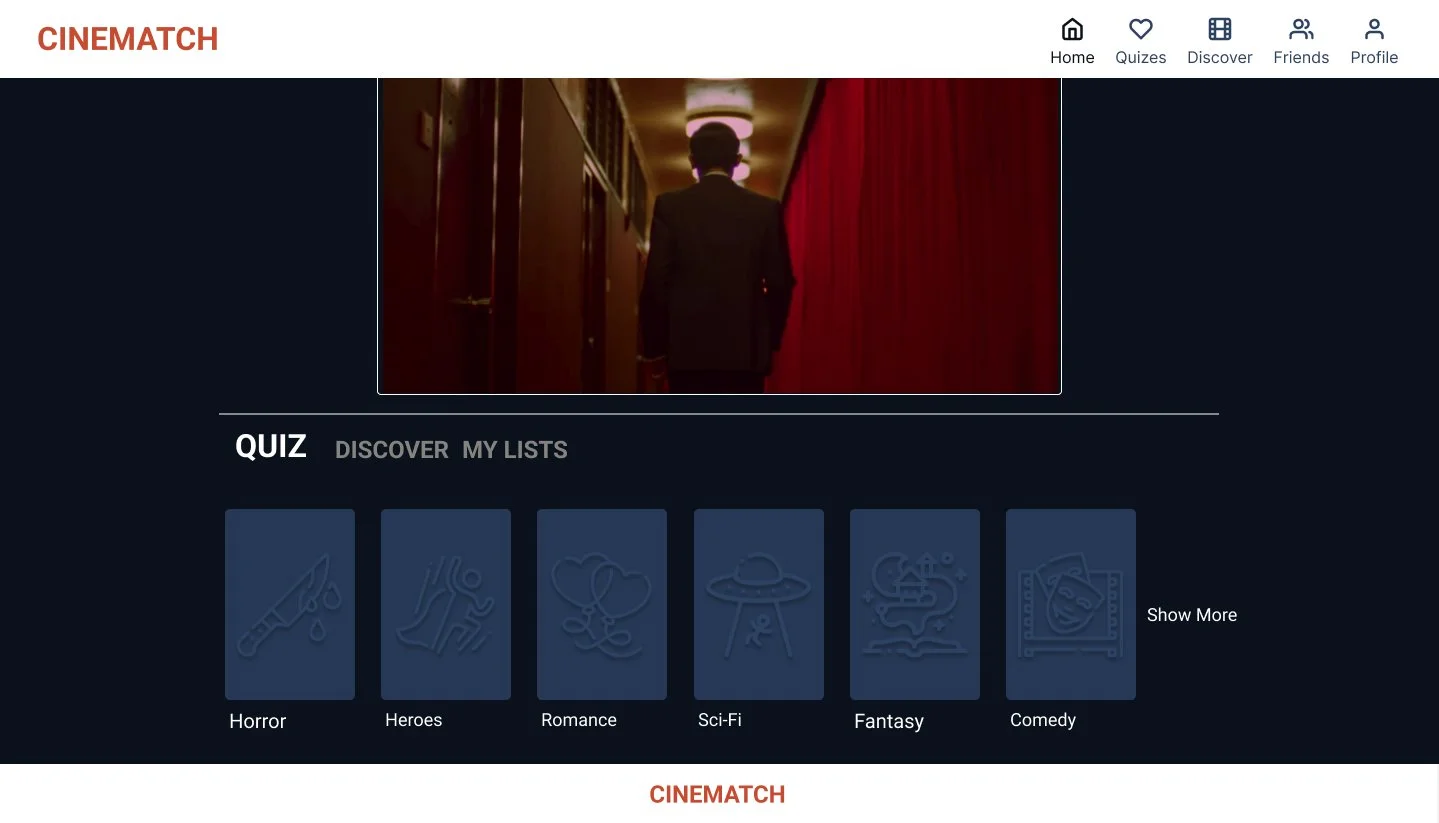This screenshot has width=1439, height=823.
Task: Click the Discover nav label in header
Action: pos(1220,57)
